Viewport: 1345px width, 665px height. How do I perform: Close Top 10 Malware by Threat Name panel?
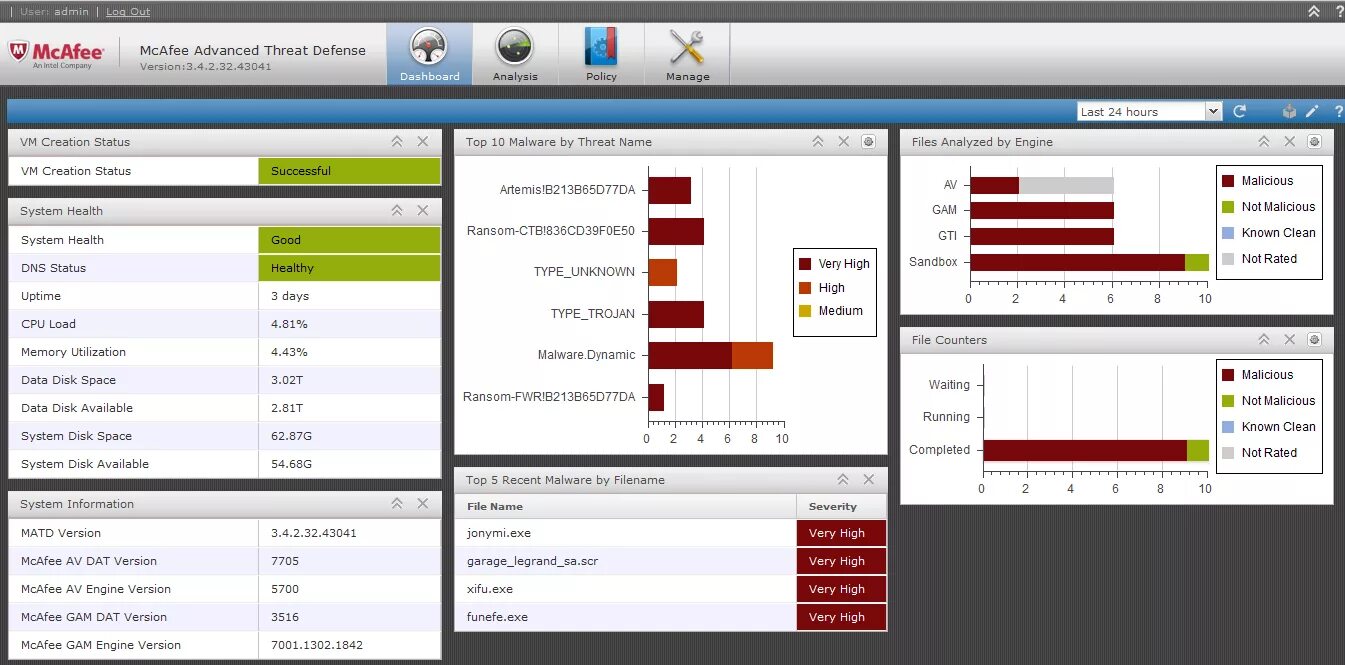pyautogui.click(x=843, y=142)
